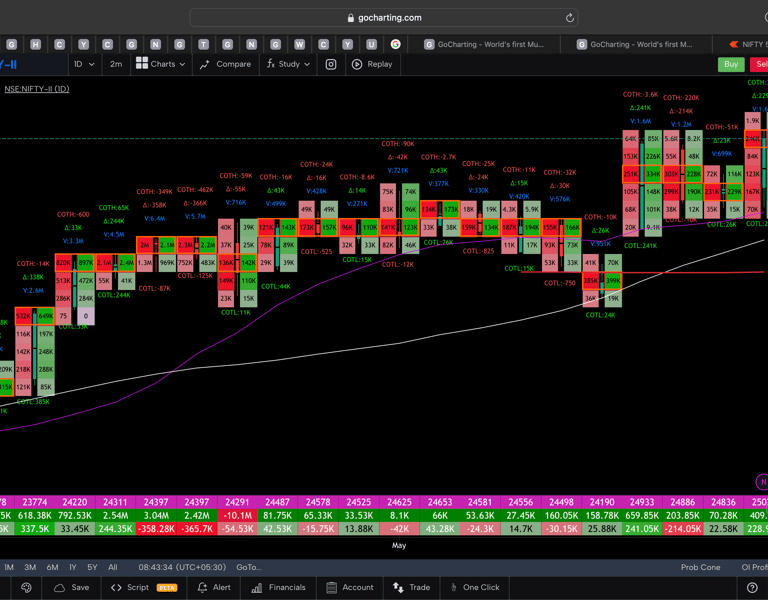The height and width of the screenshot is (600, 768).
Task: Click the -358.28K delta cell
Action: [x=156, y=528]
